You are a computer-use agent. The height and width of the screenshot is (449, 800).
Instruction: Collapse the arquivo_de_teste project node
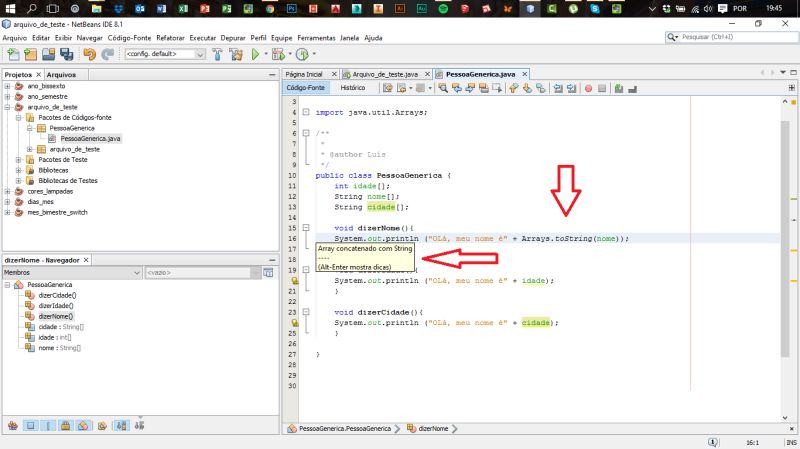(8, 107)
